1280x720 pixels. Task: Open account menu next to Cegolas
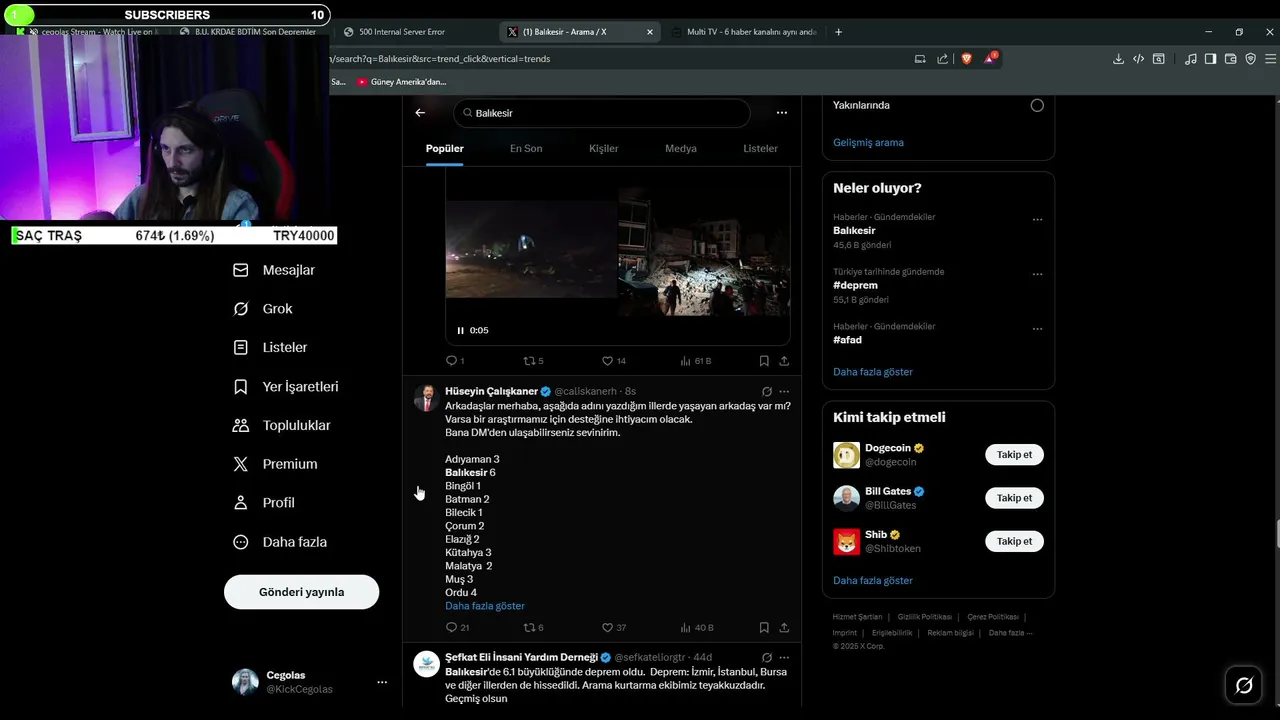click(382, 682)
